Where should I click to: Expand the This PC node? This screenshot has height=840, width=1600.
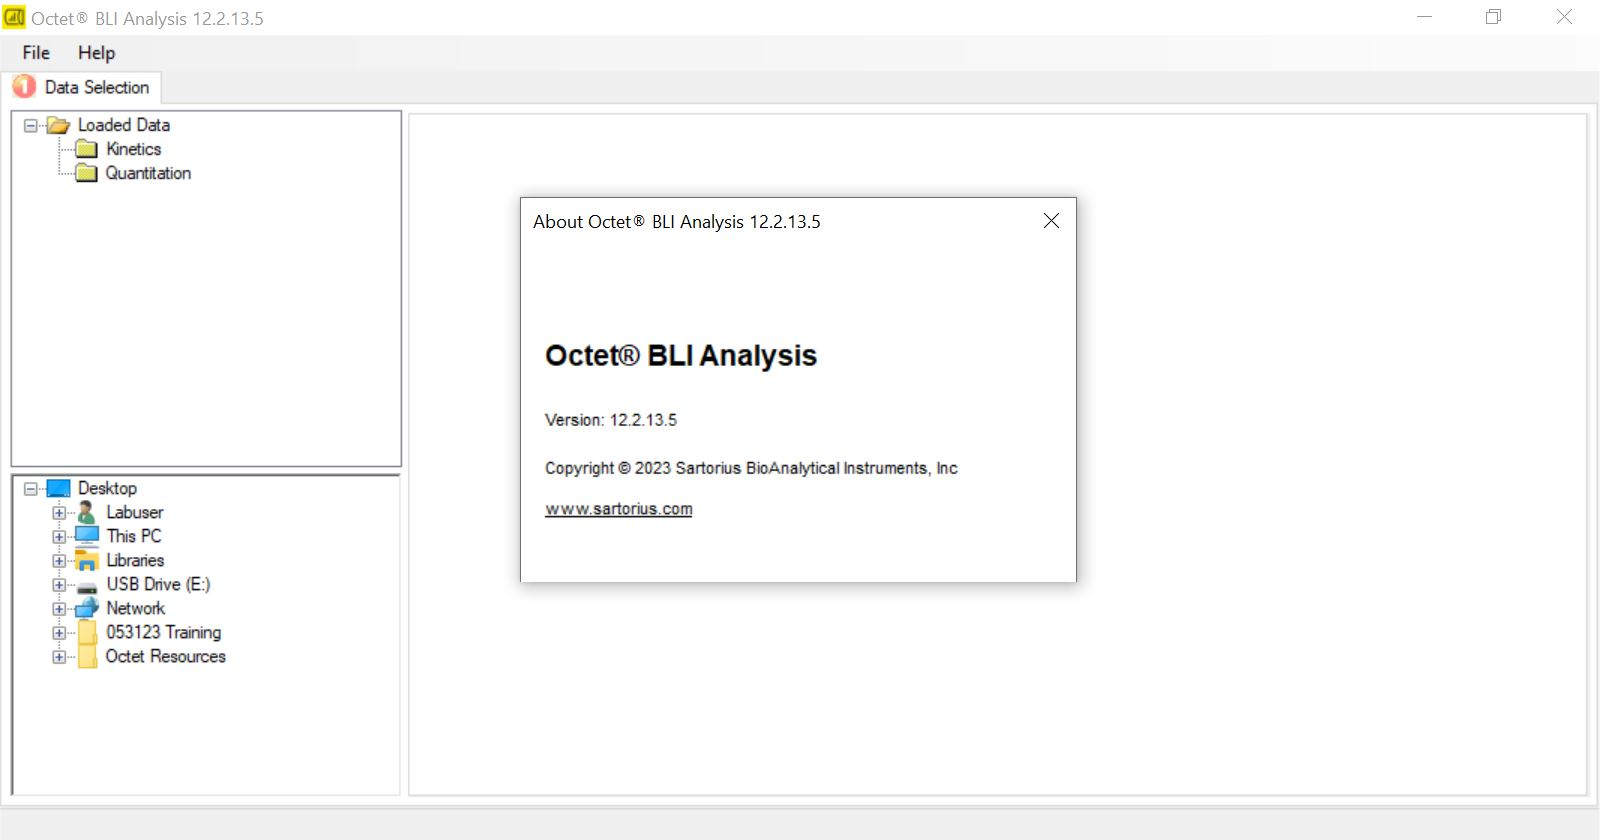59,537
